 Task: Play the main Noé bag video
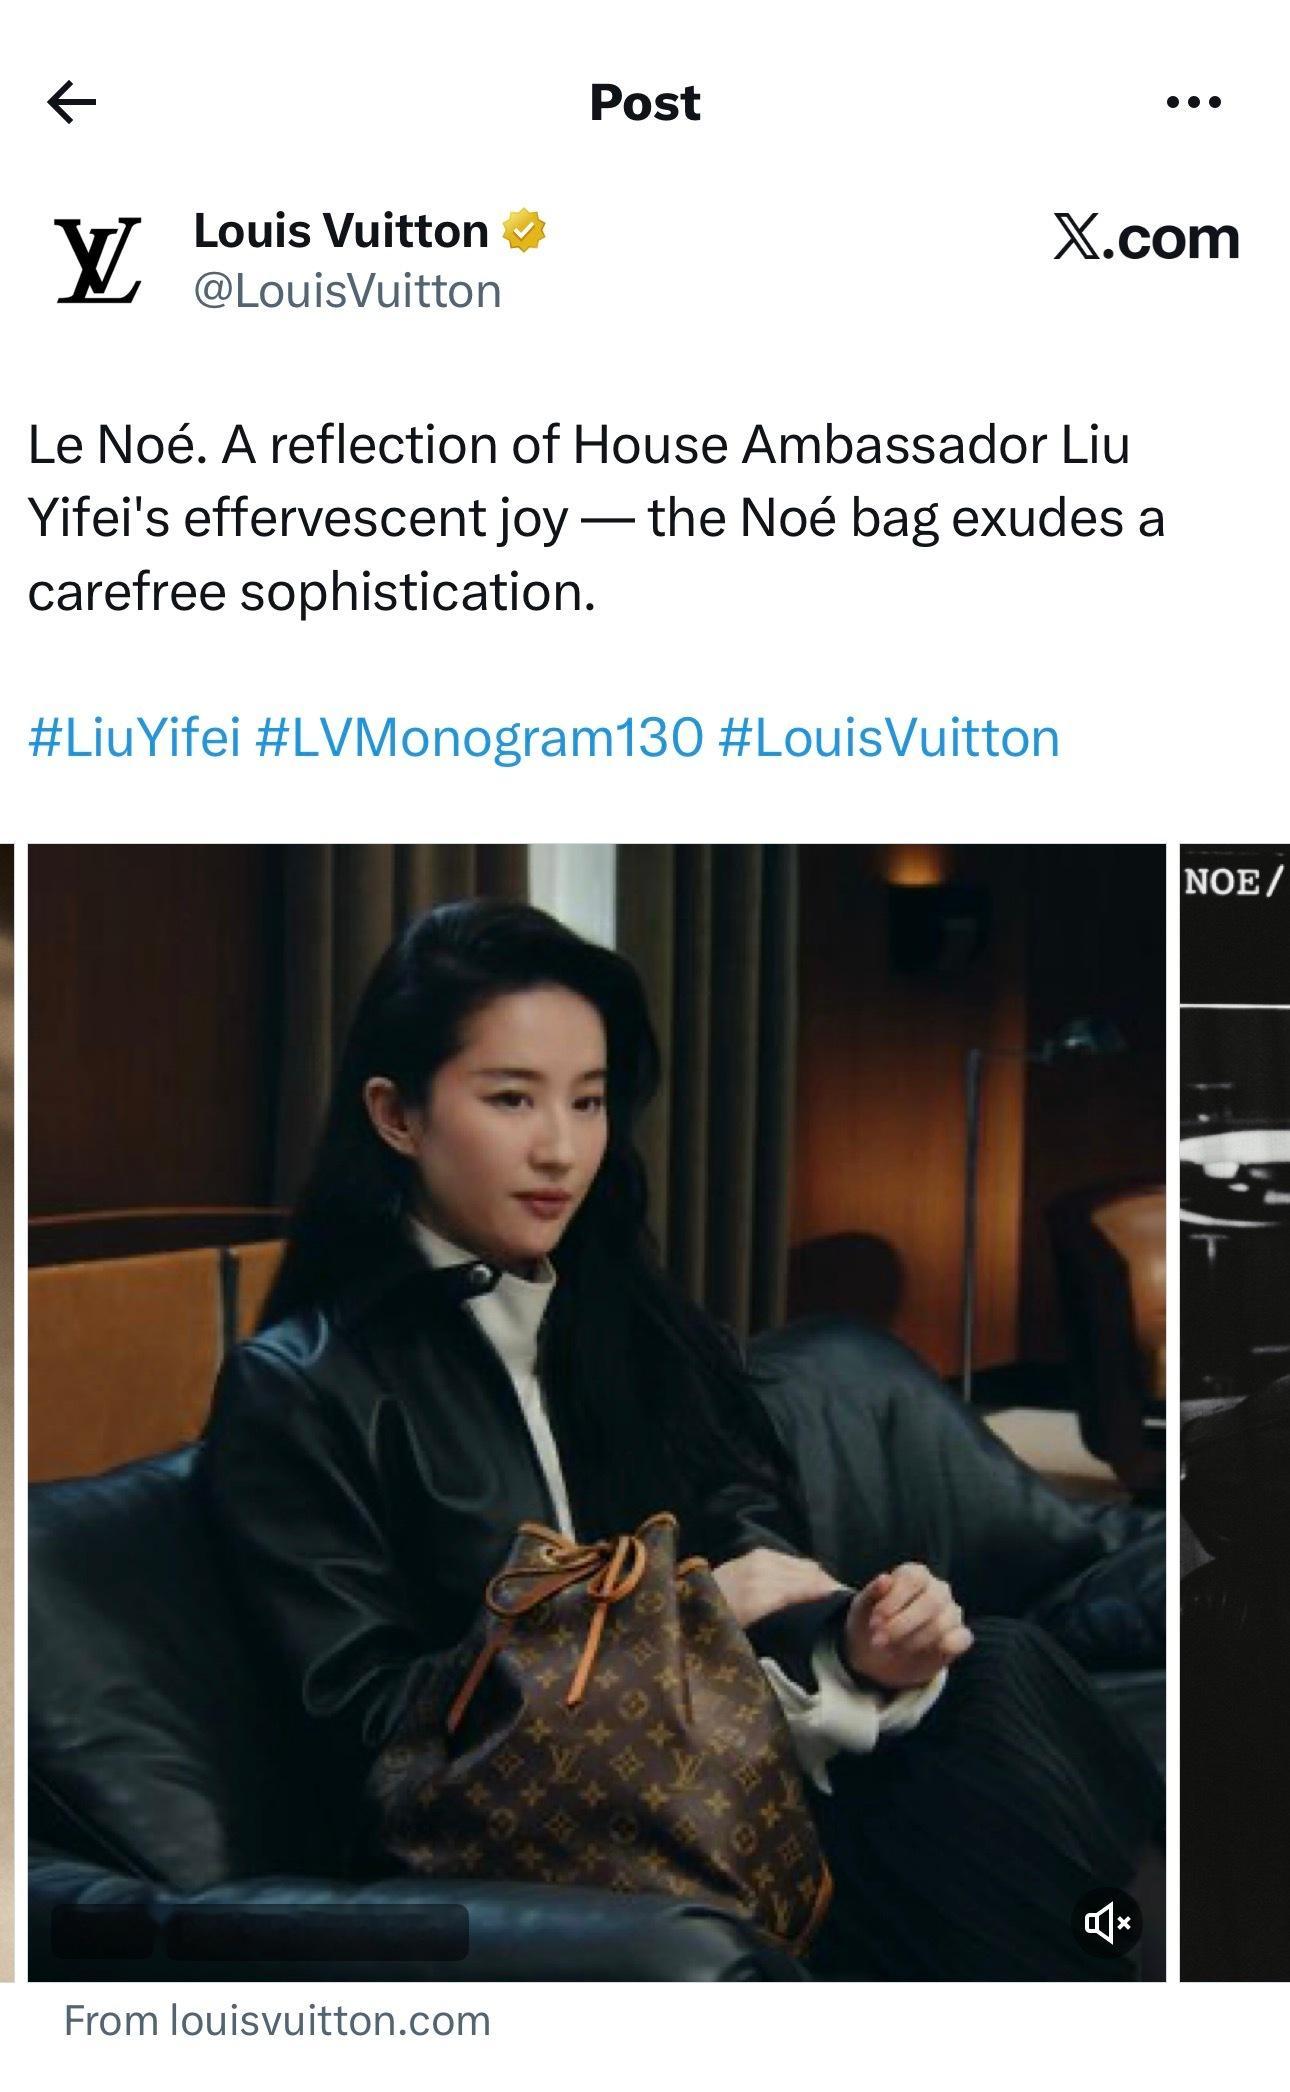[x=596, y=1412]
